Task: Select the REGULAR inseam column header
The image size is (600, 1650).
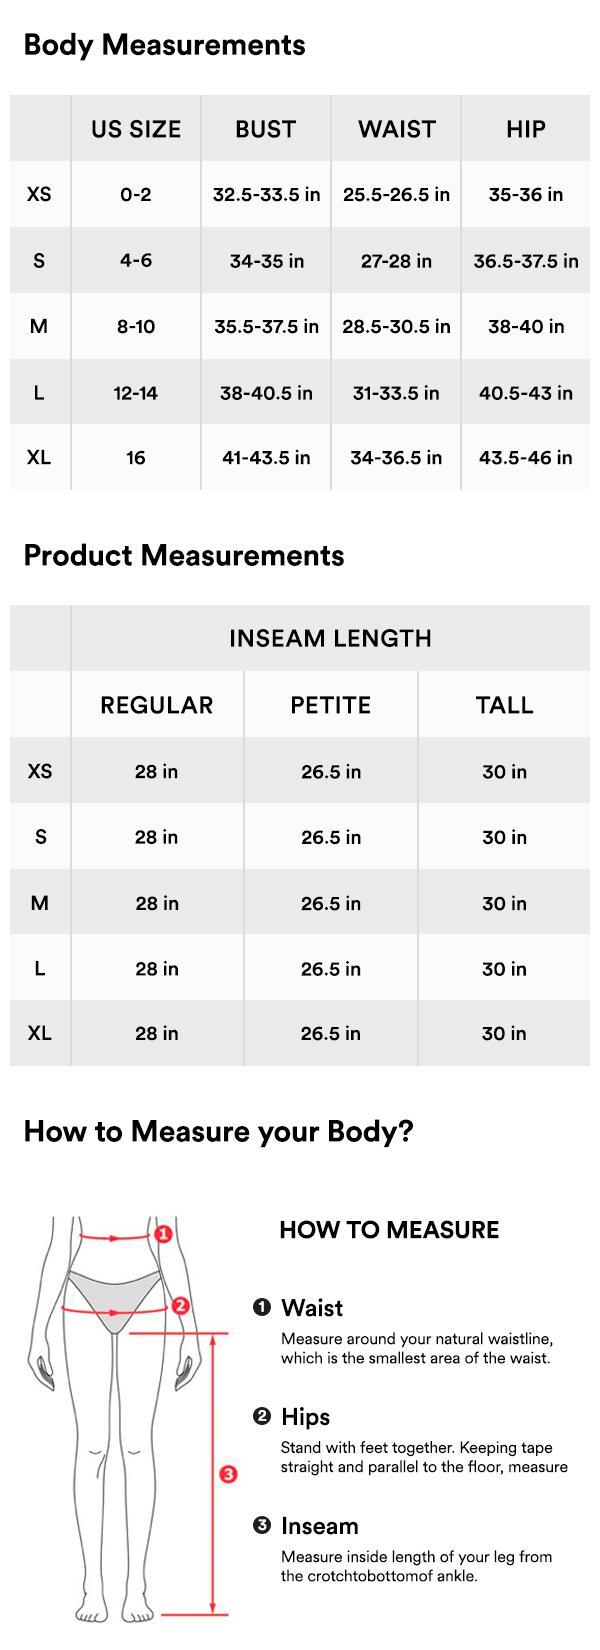Action: coord(157,705)
